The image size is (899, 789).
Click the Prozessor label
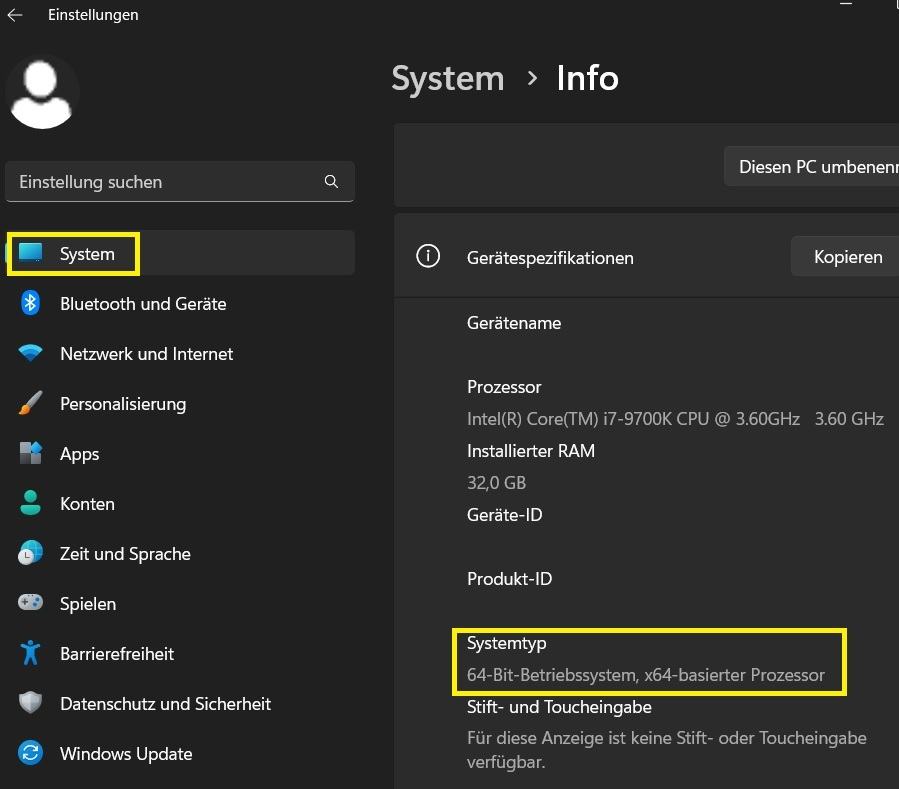click(x=504, y=387)
